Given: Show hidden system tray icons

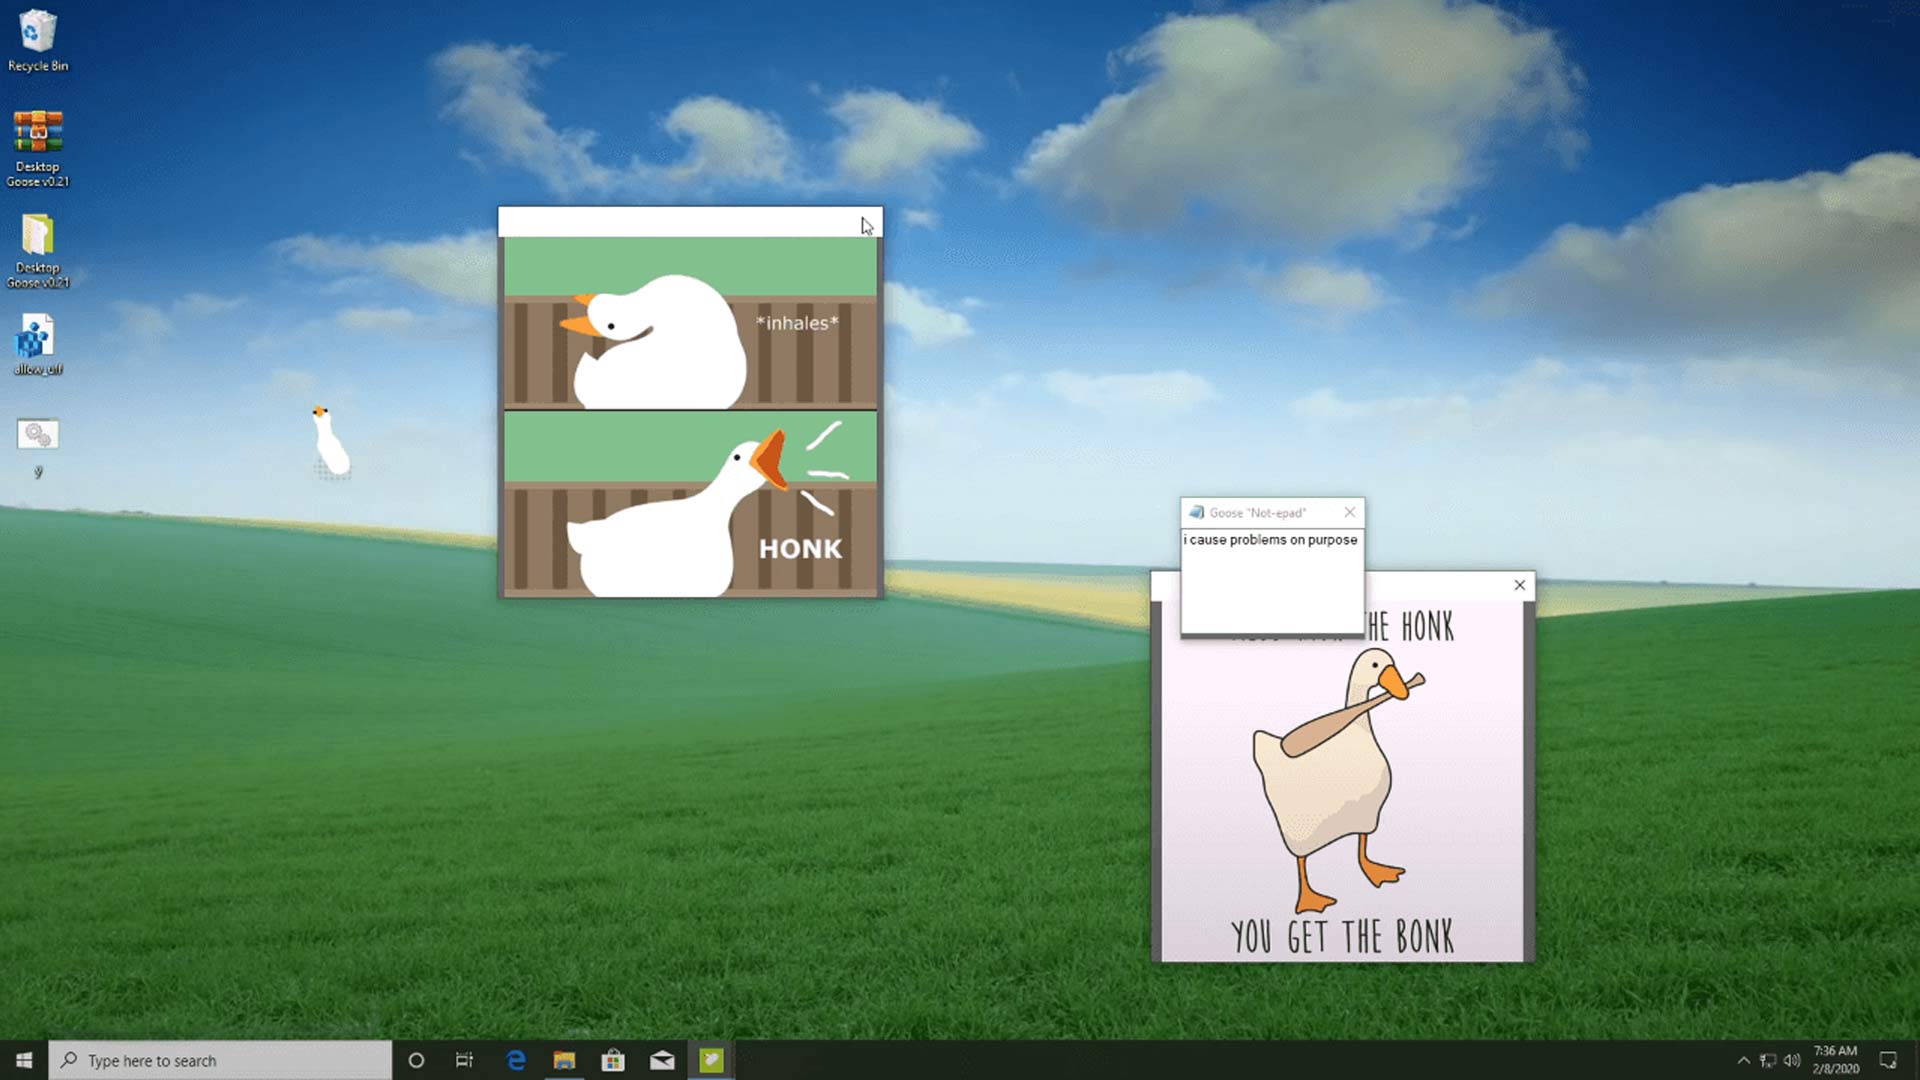Looking at the screenshot, I should coord(1743,1060).
